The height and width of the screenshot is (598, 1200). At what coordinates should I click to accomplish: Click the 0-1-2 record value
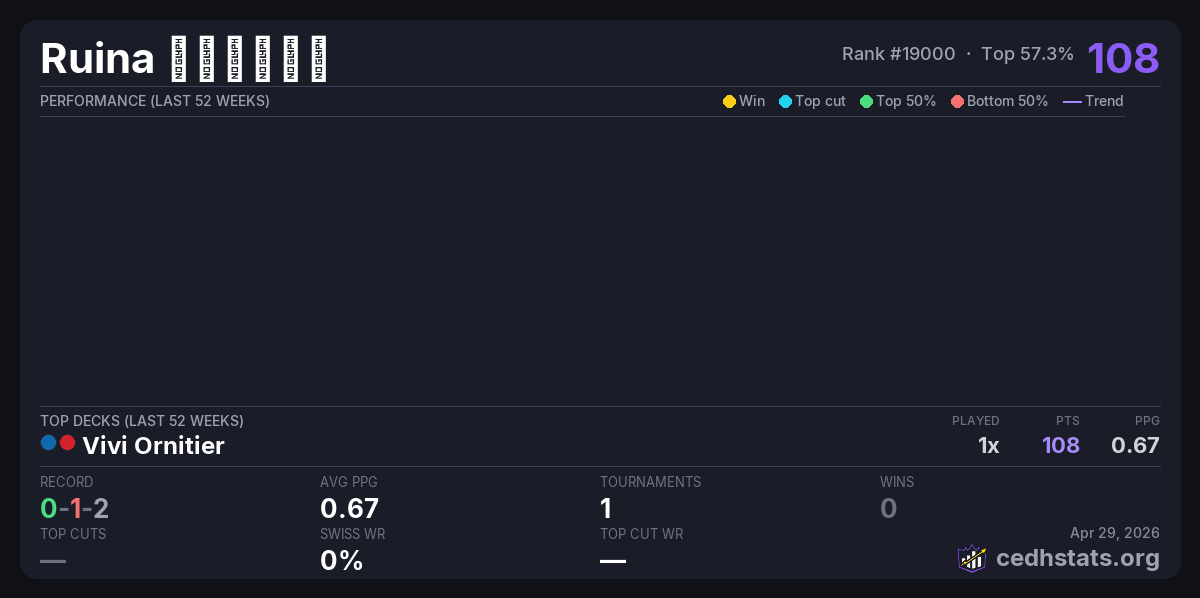(x=74, y=508)
